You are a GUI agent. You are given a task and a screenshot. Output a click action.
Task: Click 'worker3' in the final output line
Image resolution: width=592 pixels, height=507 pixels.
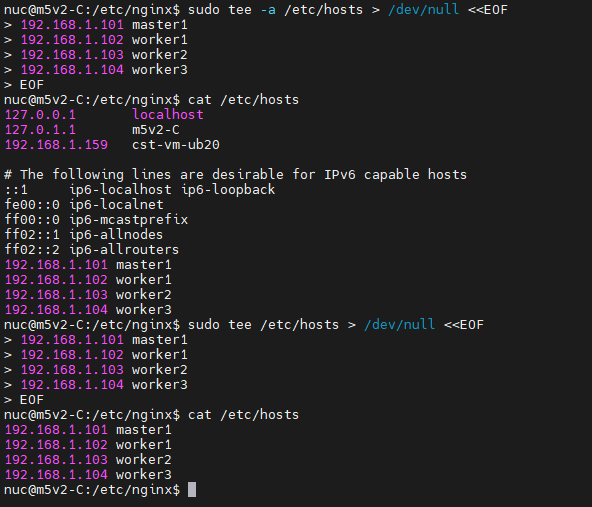pos(143,475)
